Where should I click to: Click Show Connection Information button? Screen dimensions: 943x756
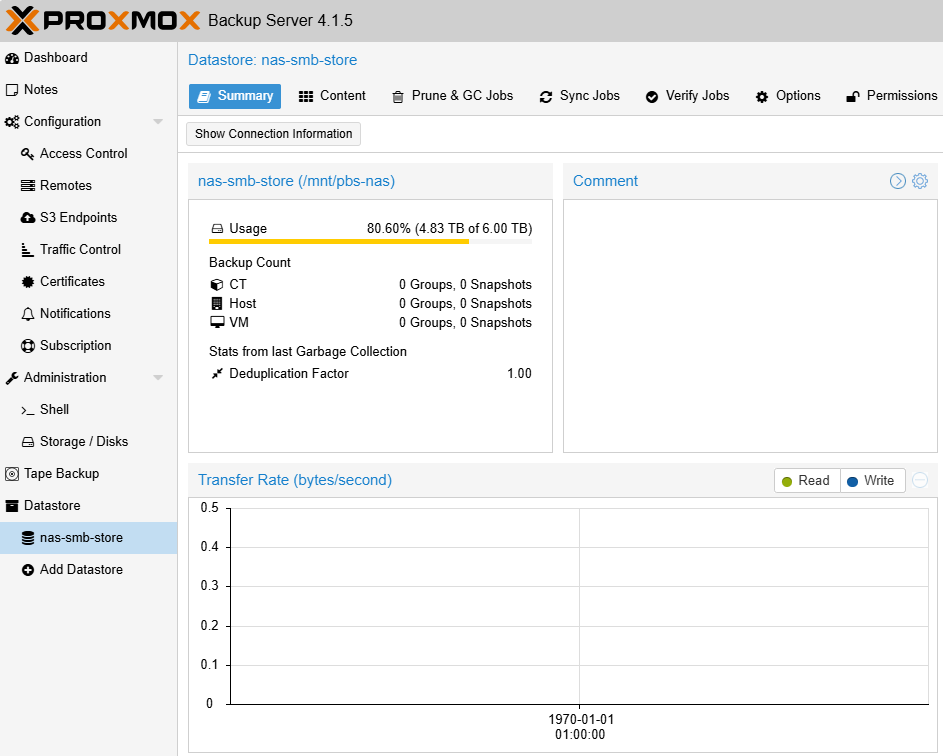click(x=273, y=134)
